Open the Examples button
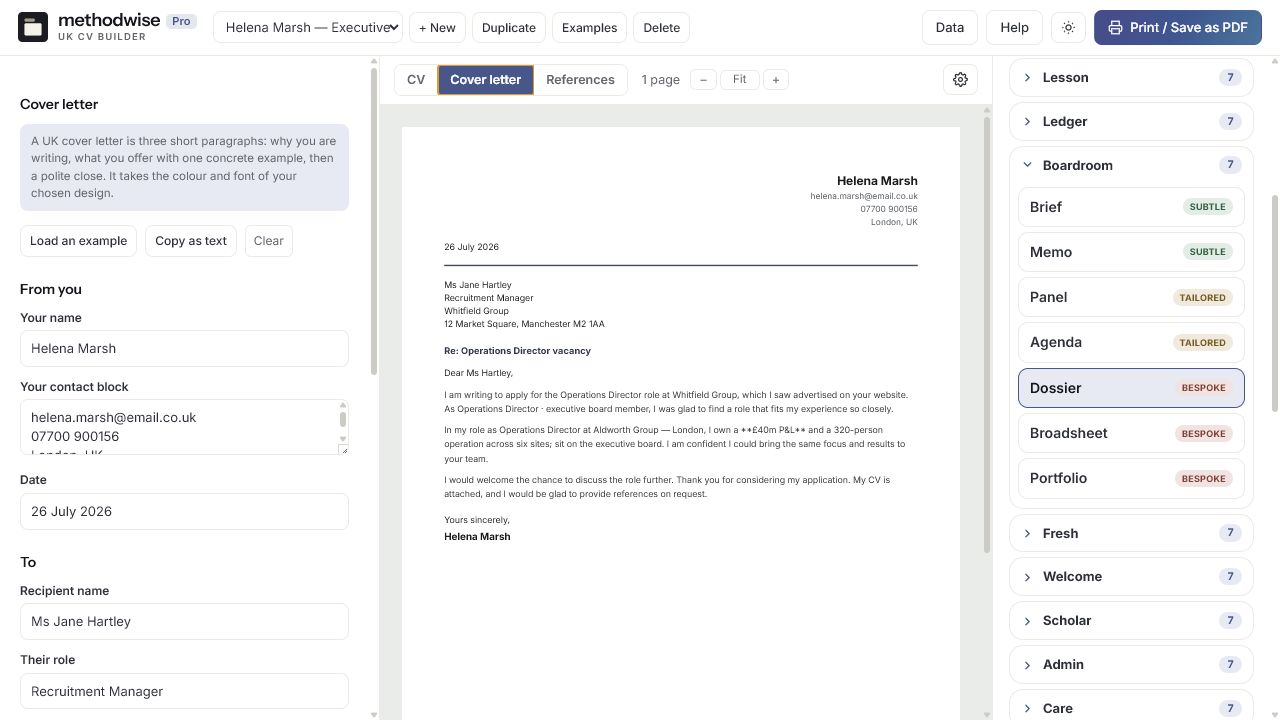 pyautogui.click(x=589, y=28)
